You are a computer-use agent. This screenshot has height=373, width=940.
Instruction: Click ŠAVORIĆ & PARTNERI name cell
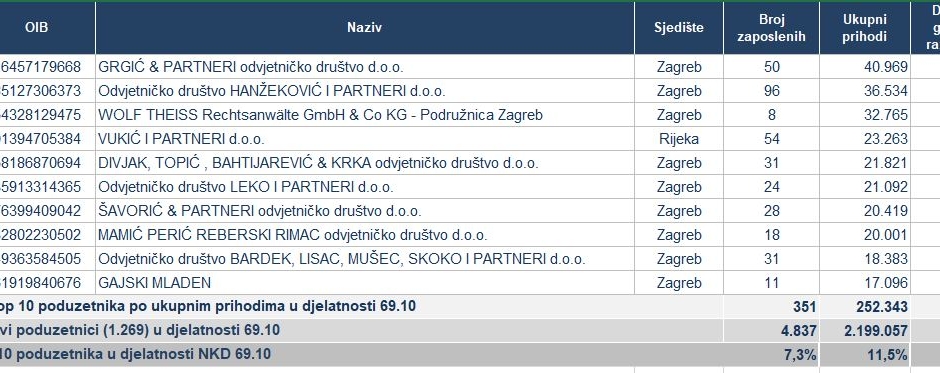pyautogui.click(x=364, y=210)
